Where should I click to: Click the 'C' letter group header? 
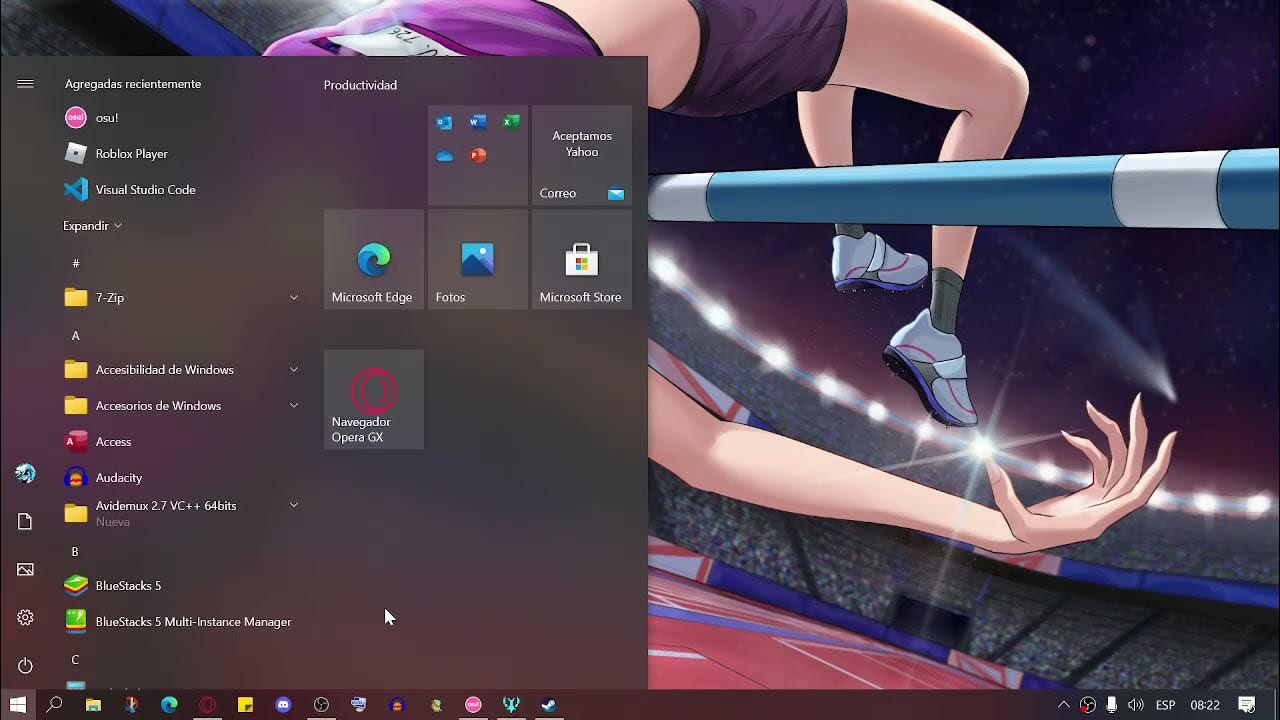tap(75, 660)
